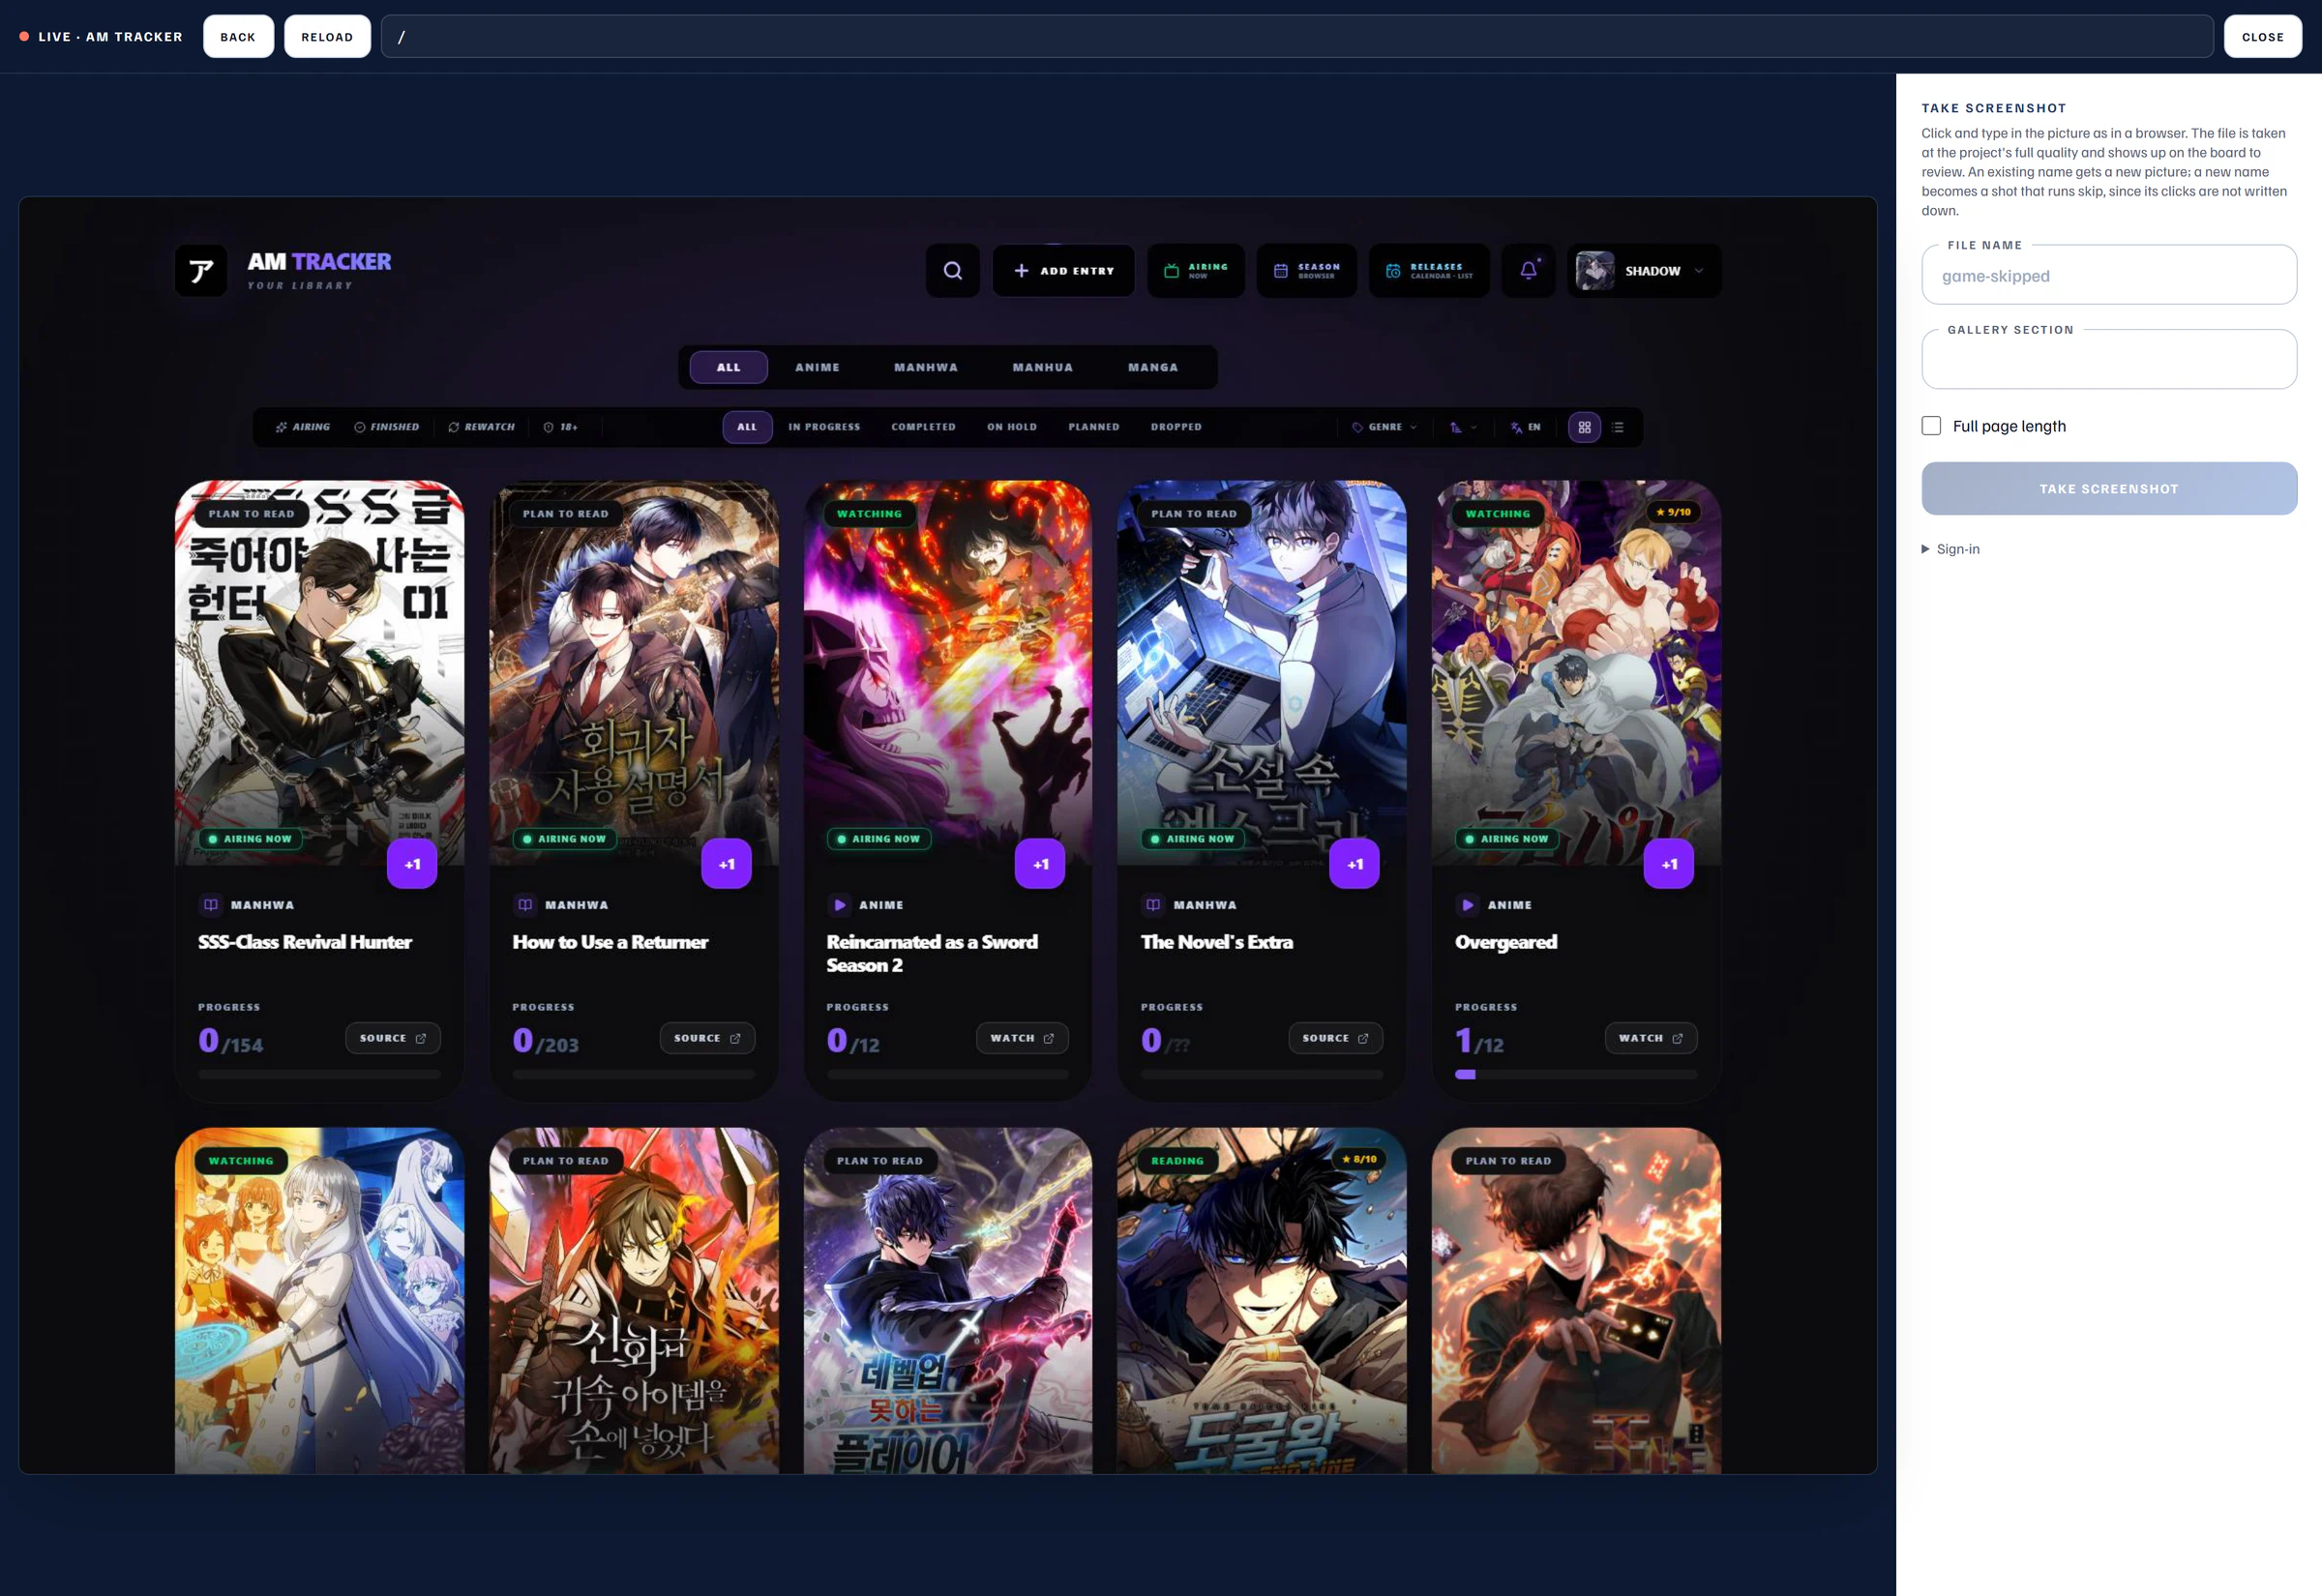Open the Season Browser
This screenshot has height=1596, width=2322.
pyautogui.click(x=1306, y=271)
